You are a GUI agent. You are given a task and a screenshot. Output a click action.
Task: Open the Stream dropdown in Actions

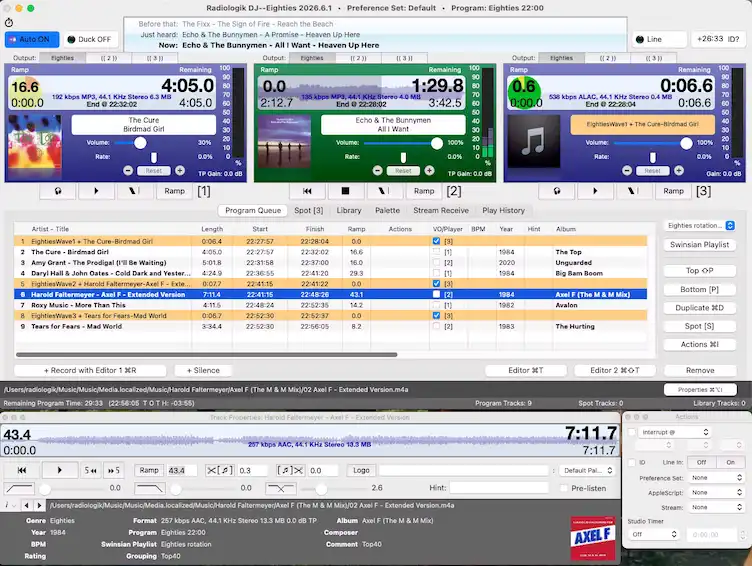716,507
